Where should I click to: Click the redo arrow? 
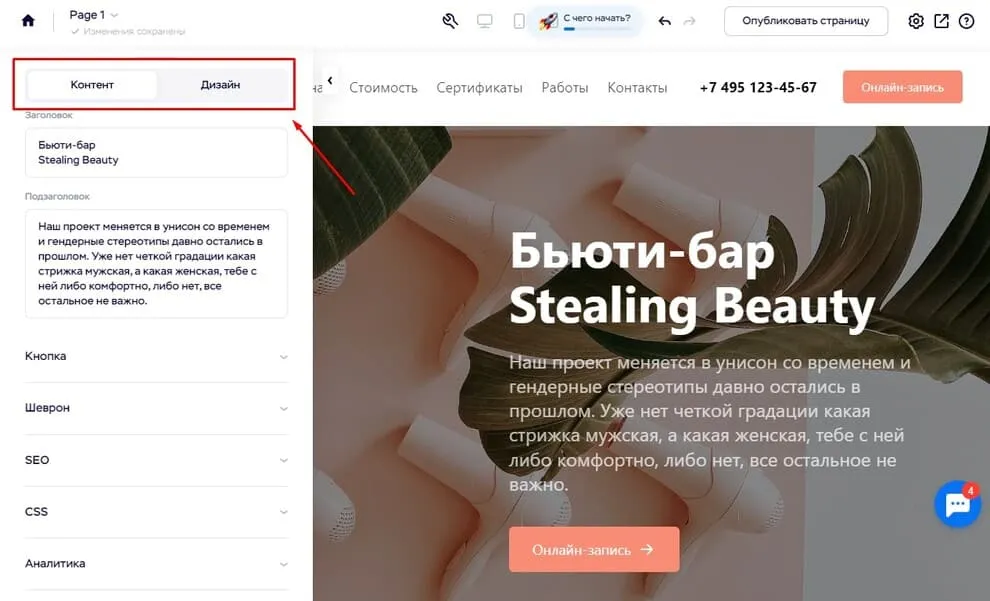(690, 21)
